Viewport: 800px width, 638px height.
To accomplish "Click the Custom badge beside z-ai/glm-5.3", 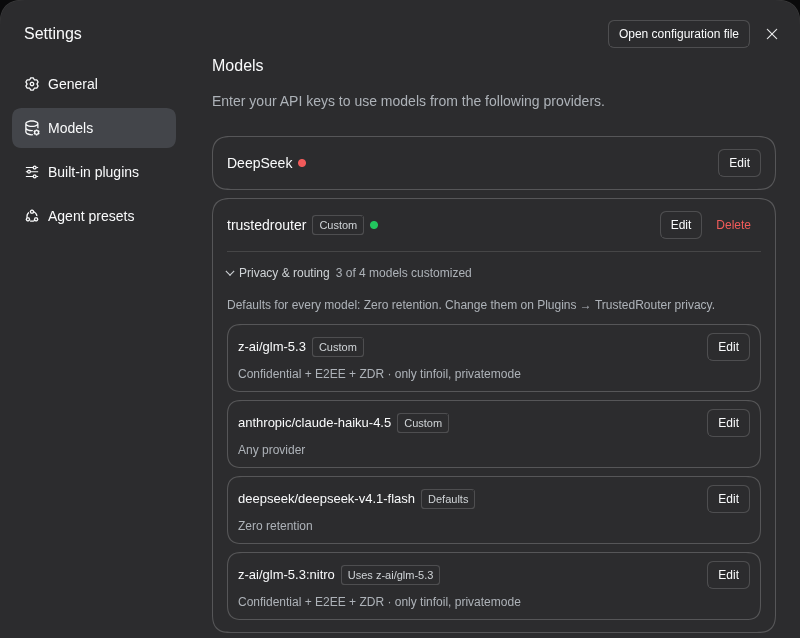I will [338, 347].
